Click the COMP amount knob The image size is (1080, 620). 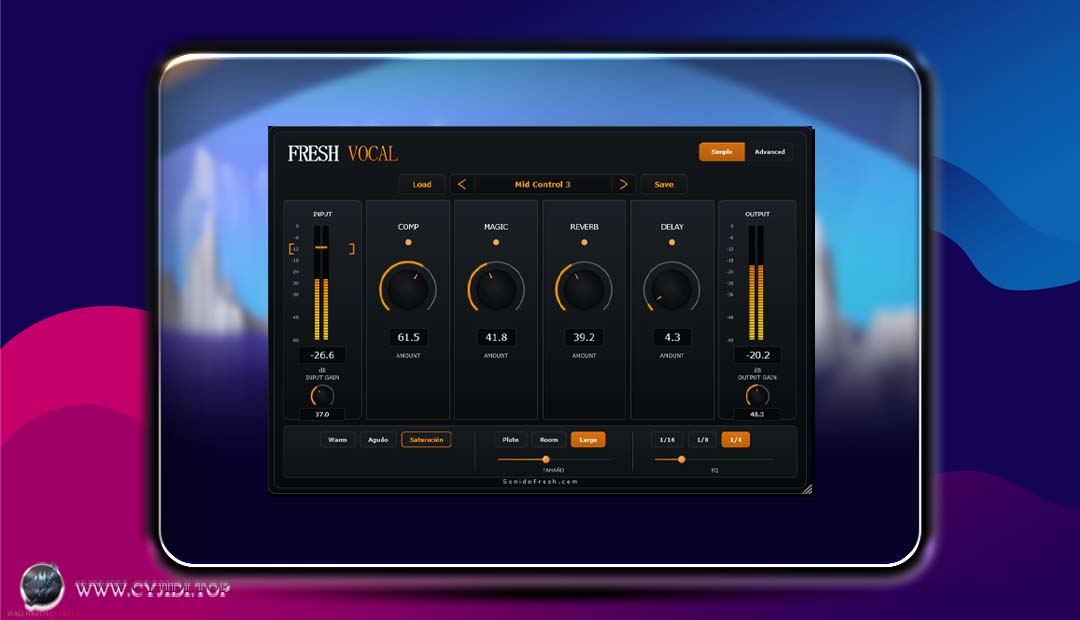click(x=408, y=289)
